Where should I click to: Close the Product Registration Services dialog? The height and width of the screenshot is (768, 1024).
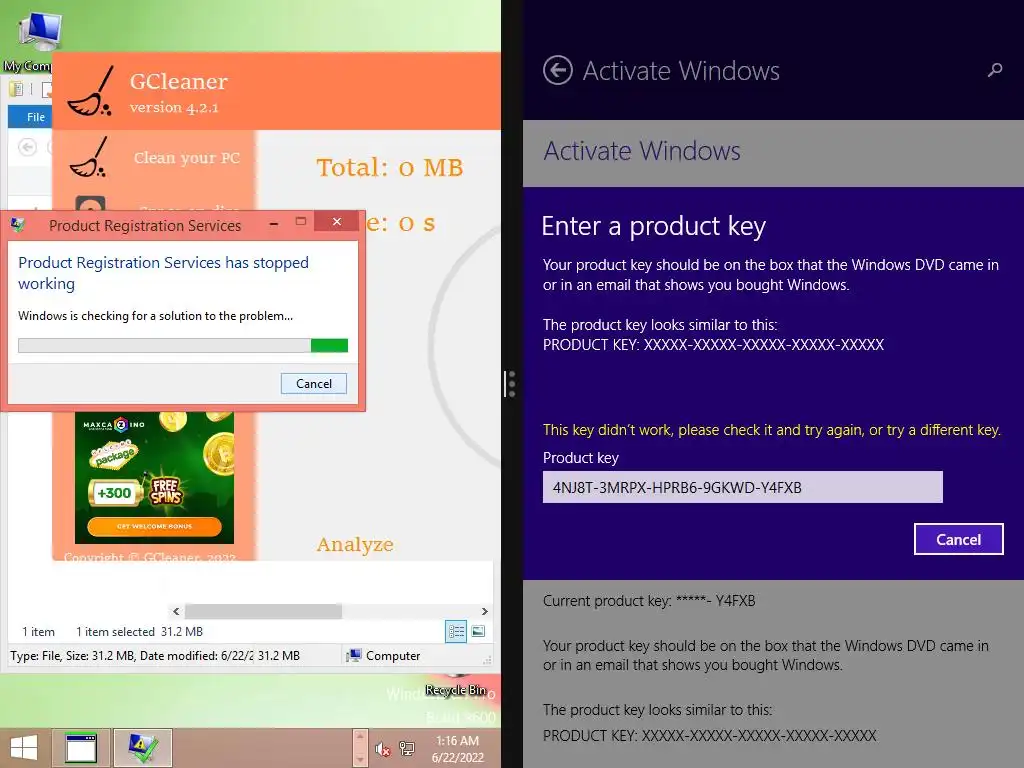coord(336,221)
